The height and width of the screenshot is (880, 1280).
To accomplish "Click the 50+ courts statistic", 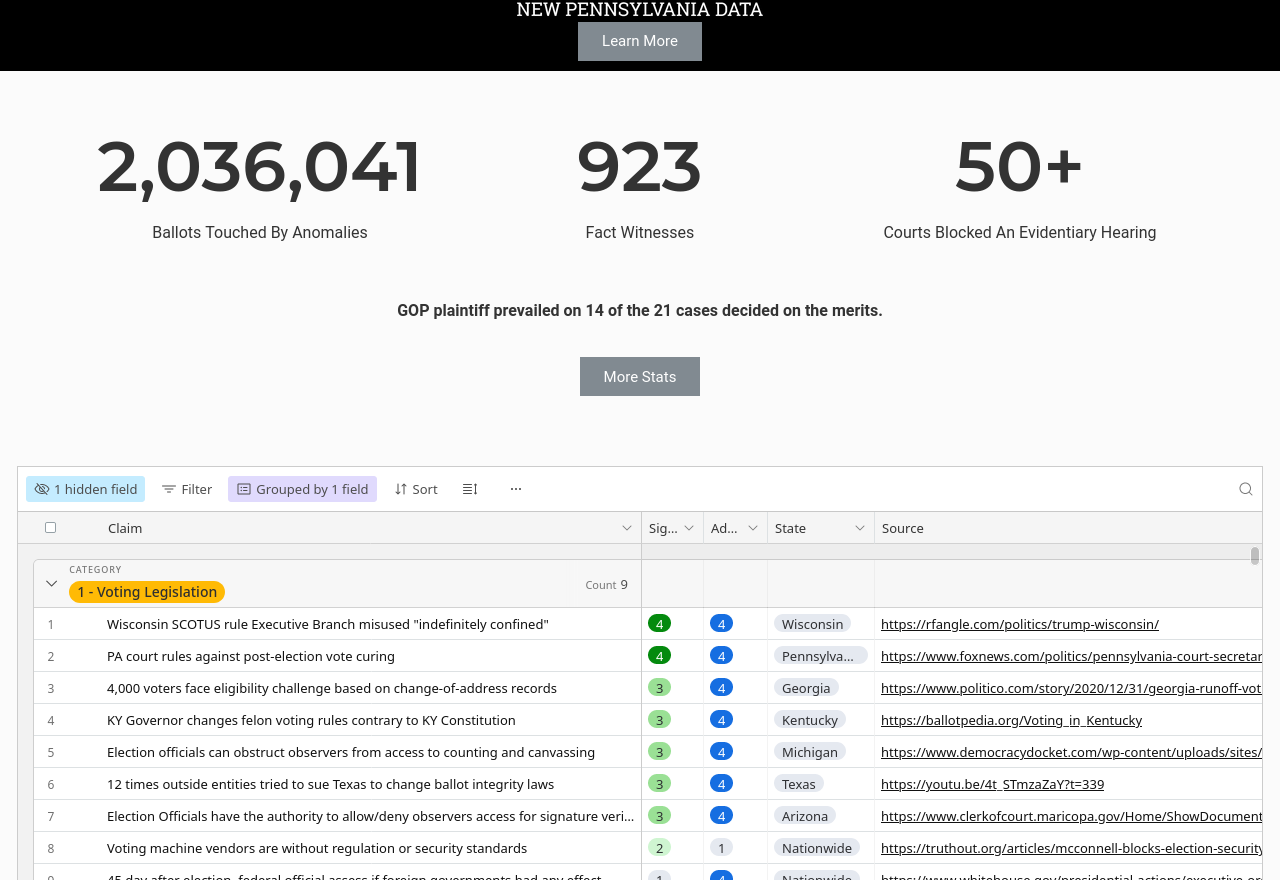I will pos(1020,166).
